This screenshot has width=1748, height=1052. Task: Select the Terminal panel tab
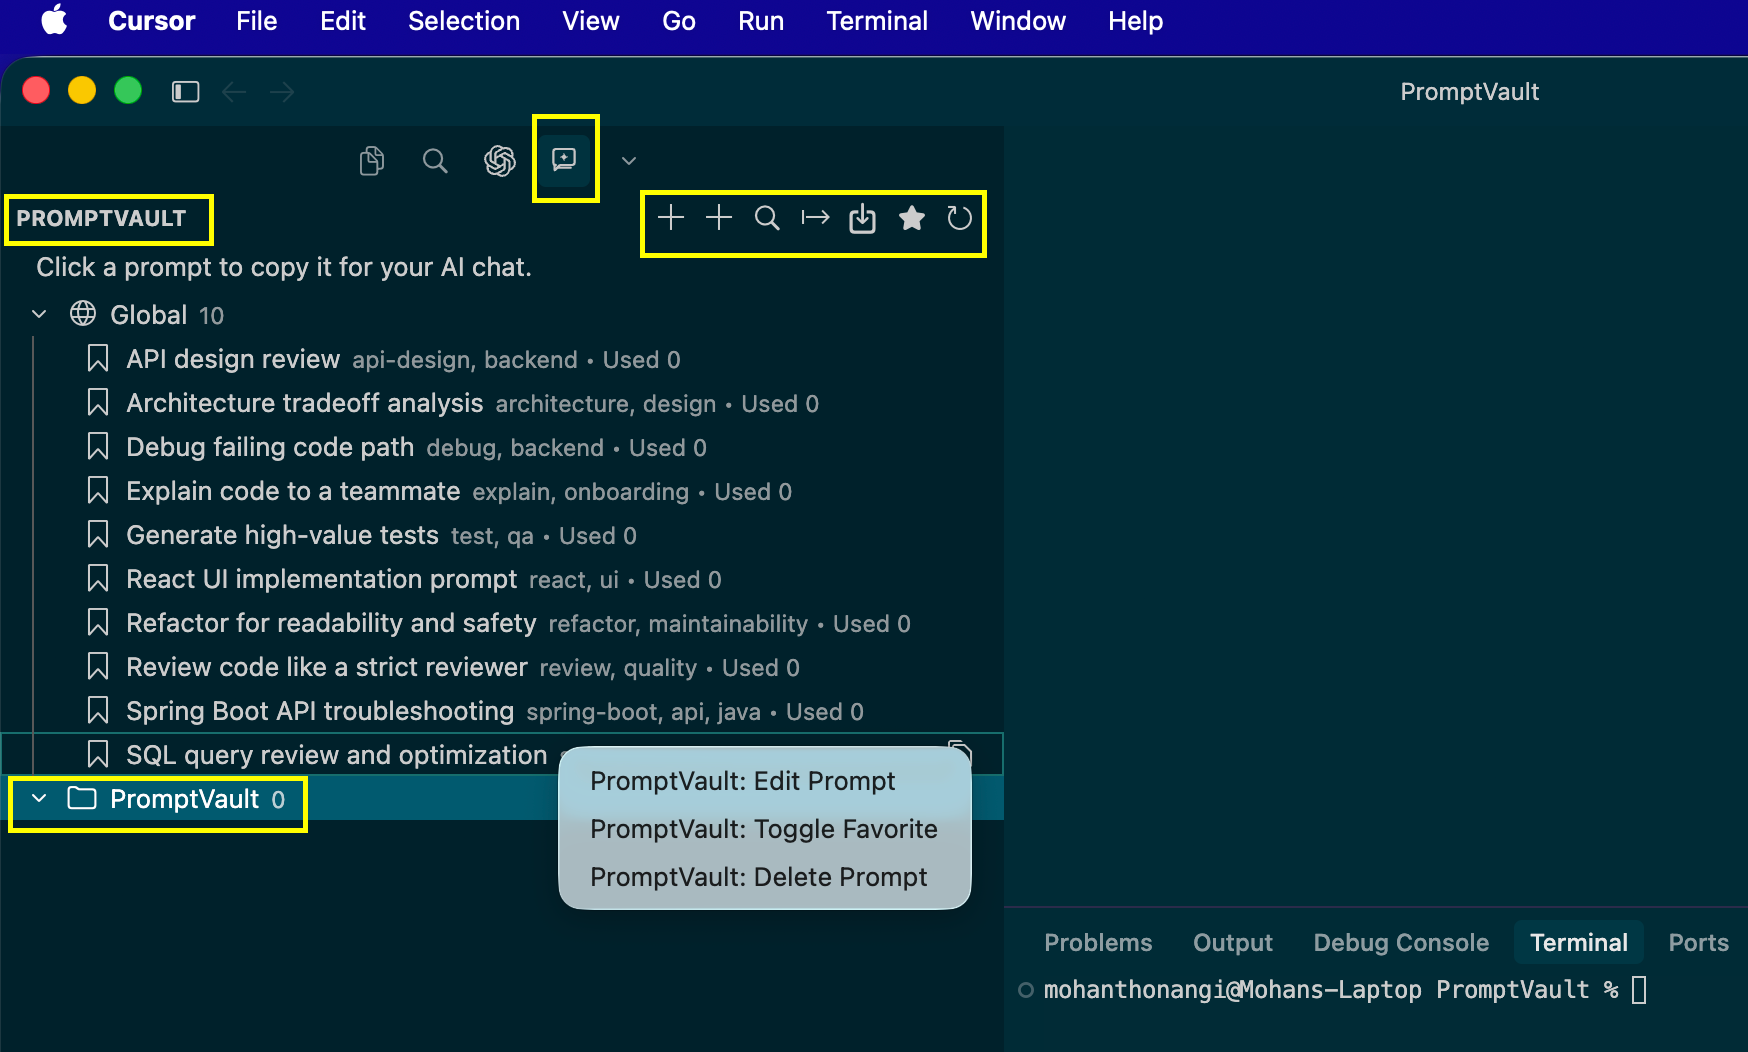[x=1579, y=942]
